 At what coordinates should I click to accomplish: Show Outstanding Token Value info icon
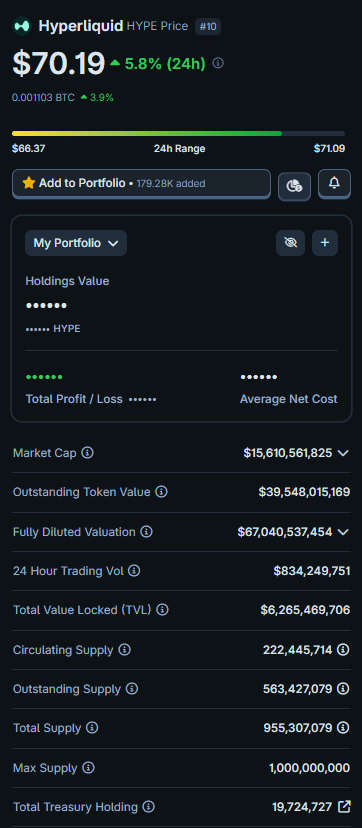pyautogui.click(x=161, y=492)
